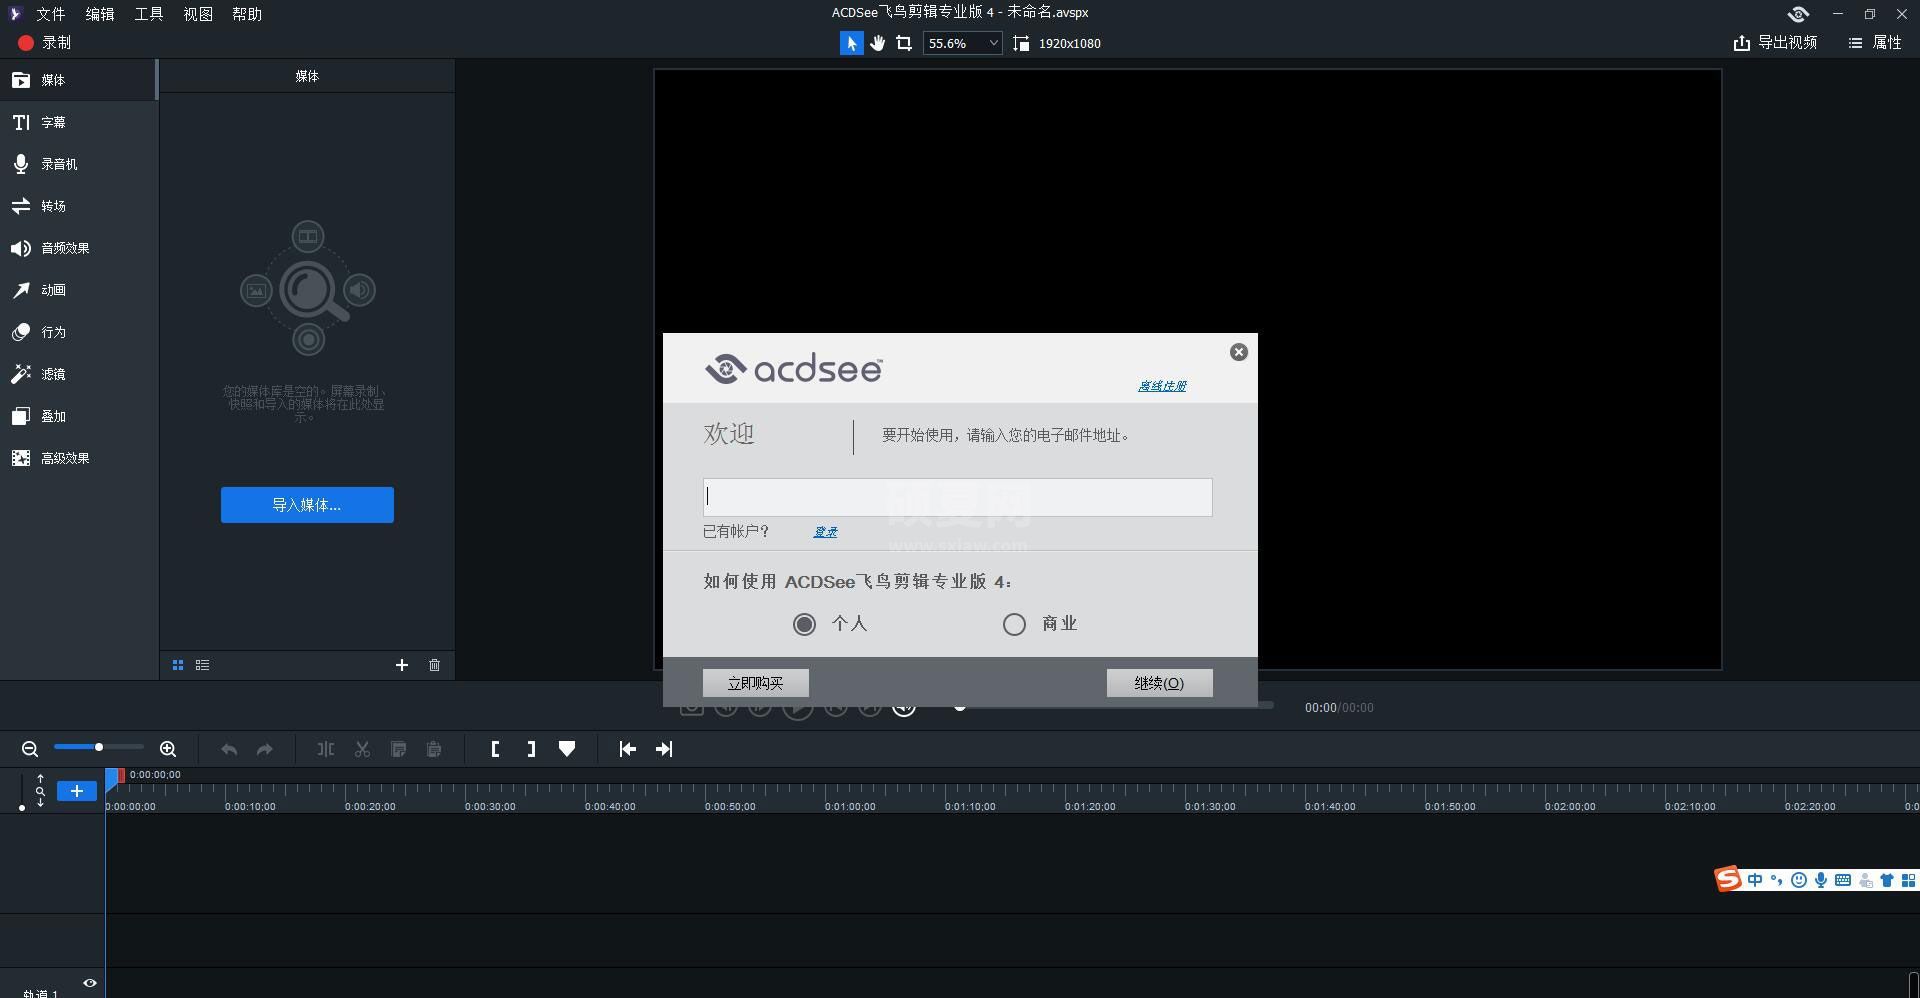Click the 离线注册 offline register link
This screenshot has height=998, width=1920.
pos(1162,386)
